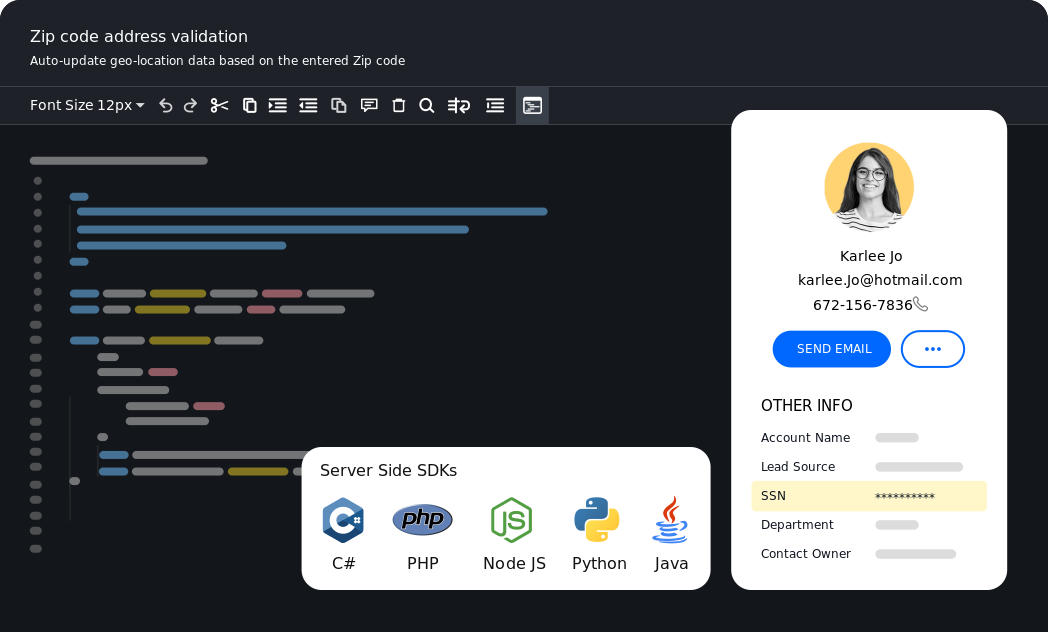Click the phone icon next to Karlee's number
Image resolution: width=1048 pixels, height=632 pixels.
point(919,303)
